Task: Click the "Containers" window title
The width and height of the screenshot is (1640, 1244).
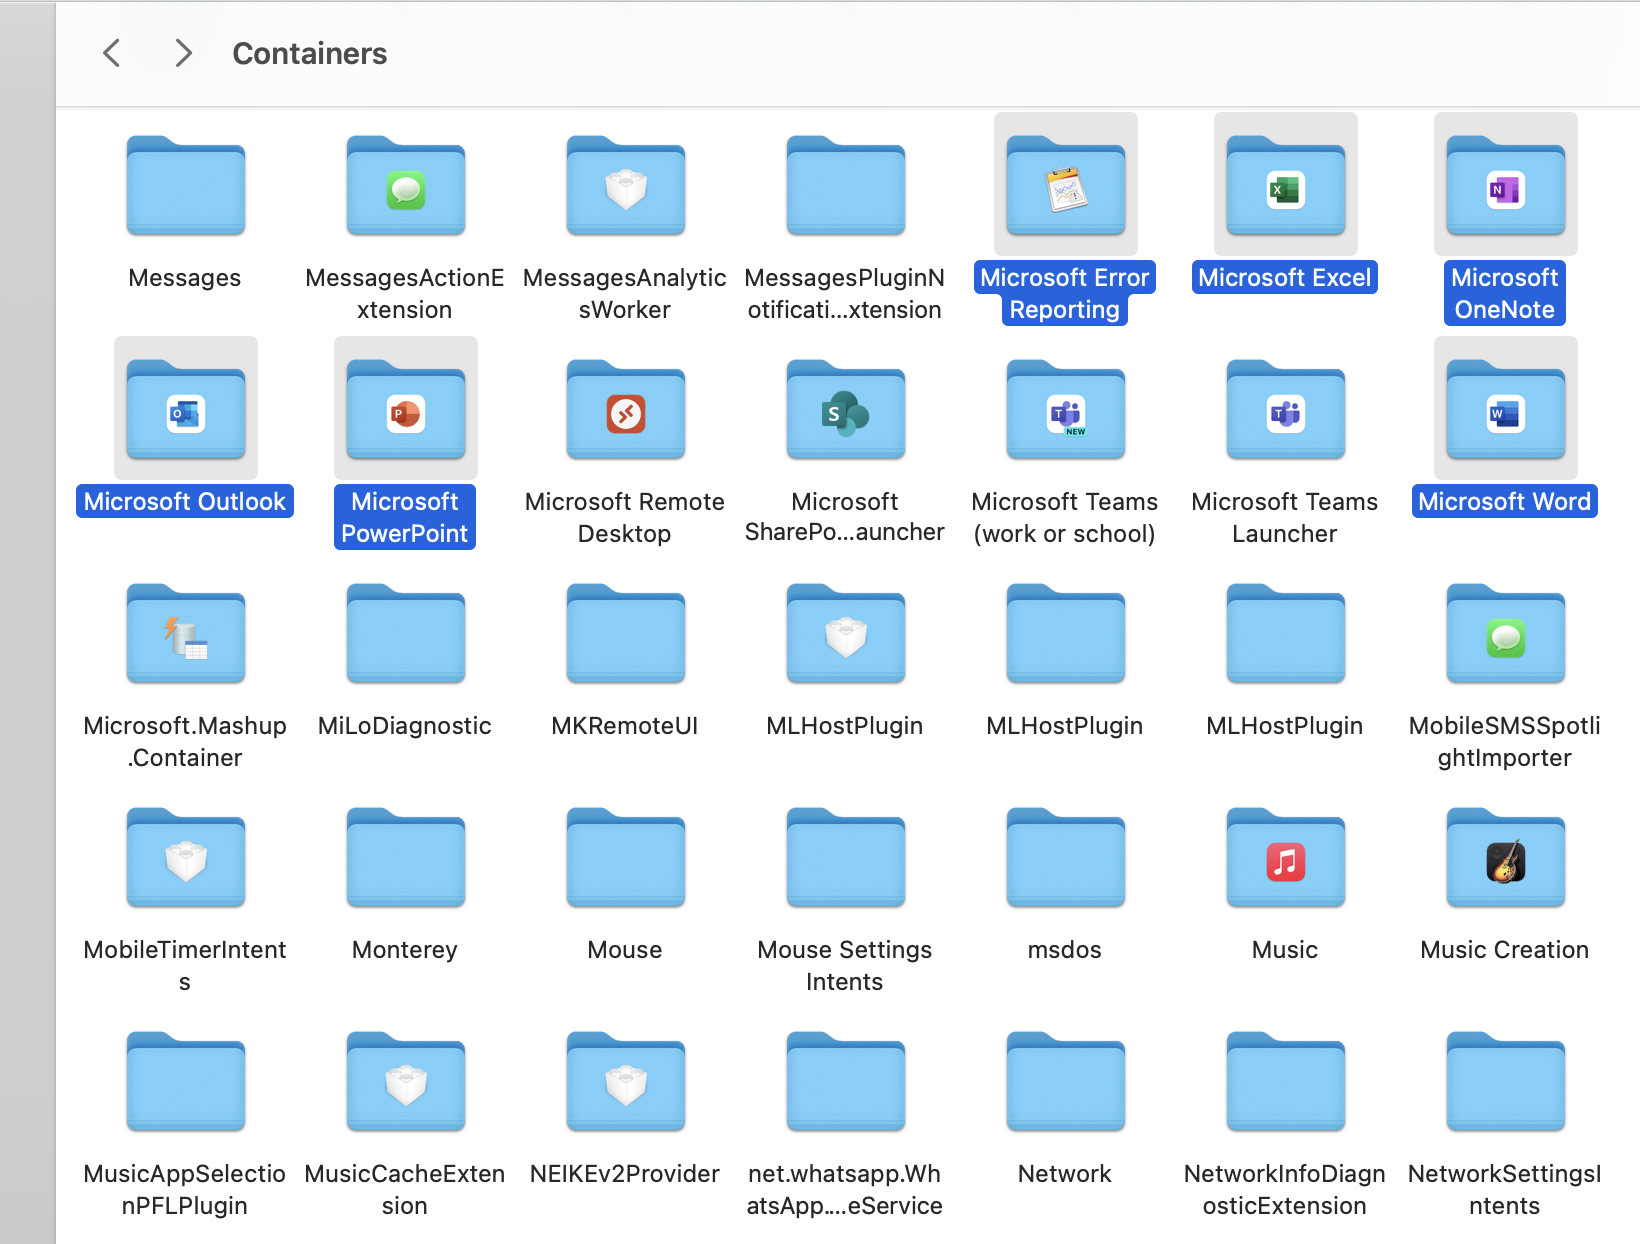Action: pyautogui.click(x=310, y=54)
